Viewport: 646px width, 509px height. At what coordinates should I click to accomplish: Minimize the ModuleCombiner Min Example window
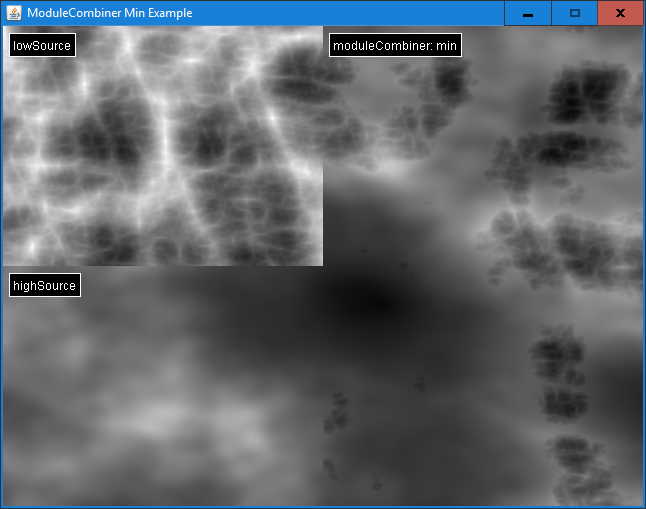[527, 13]
